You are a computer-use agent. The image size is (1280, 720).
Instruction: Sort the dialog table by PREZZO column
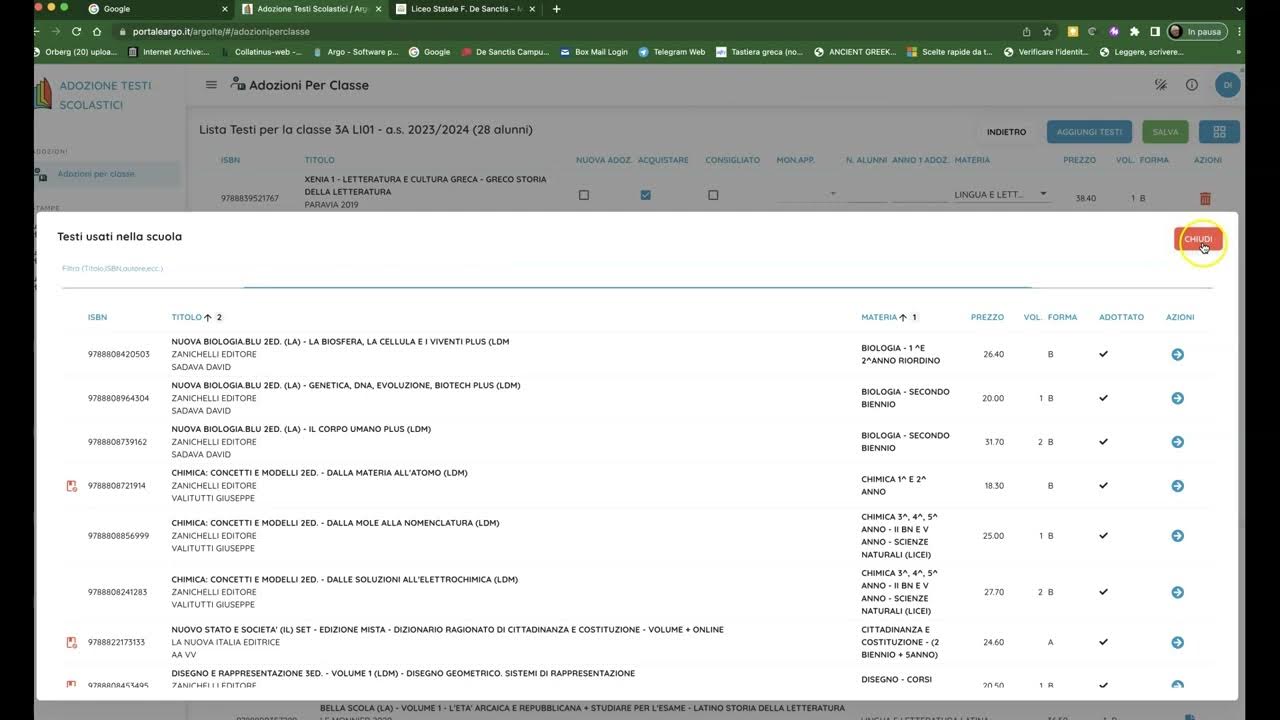click(987, 317)
